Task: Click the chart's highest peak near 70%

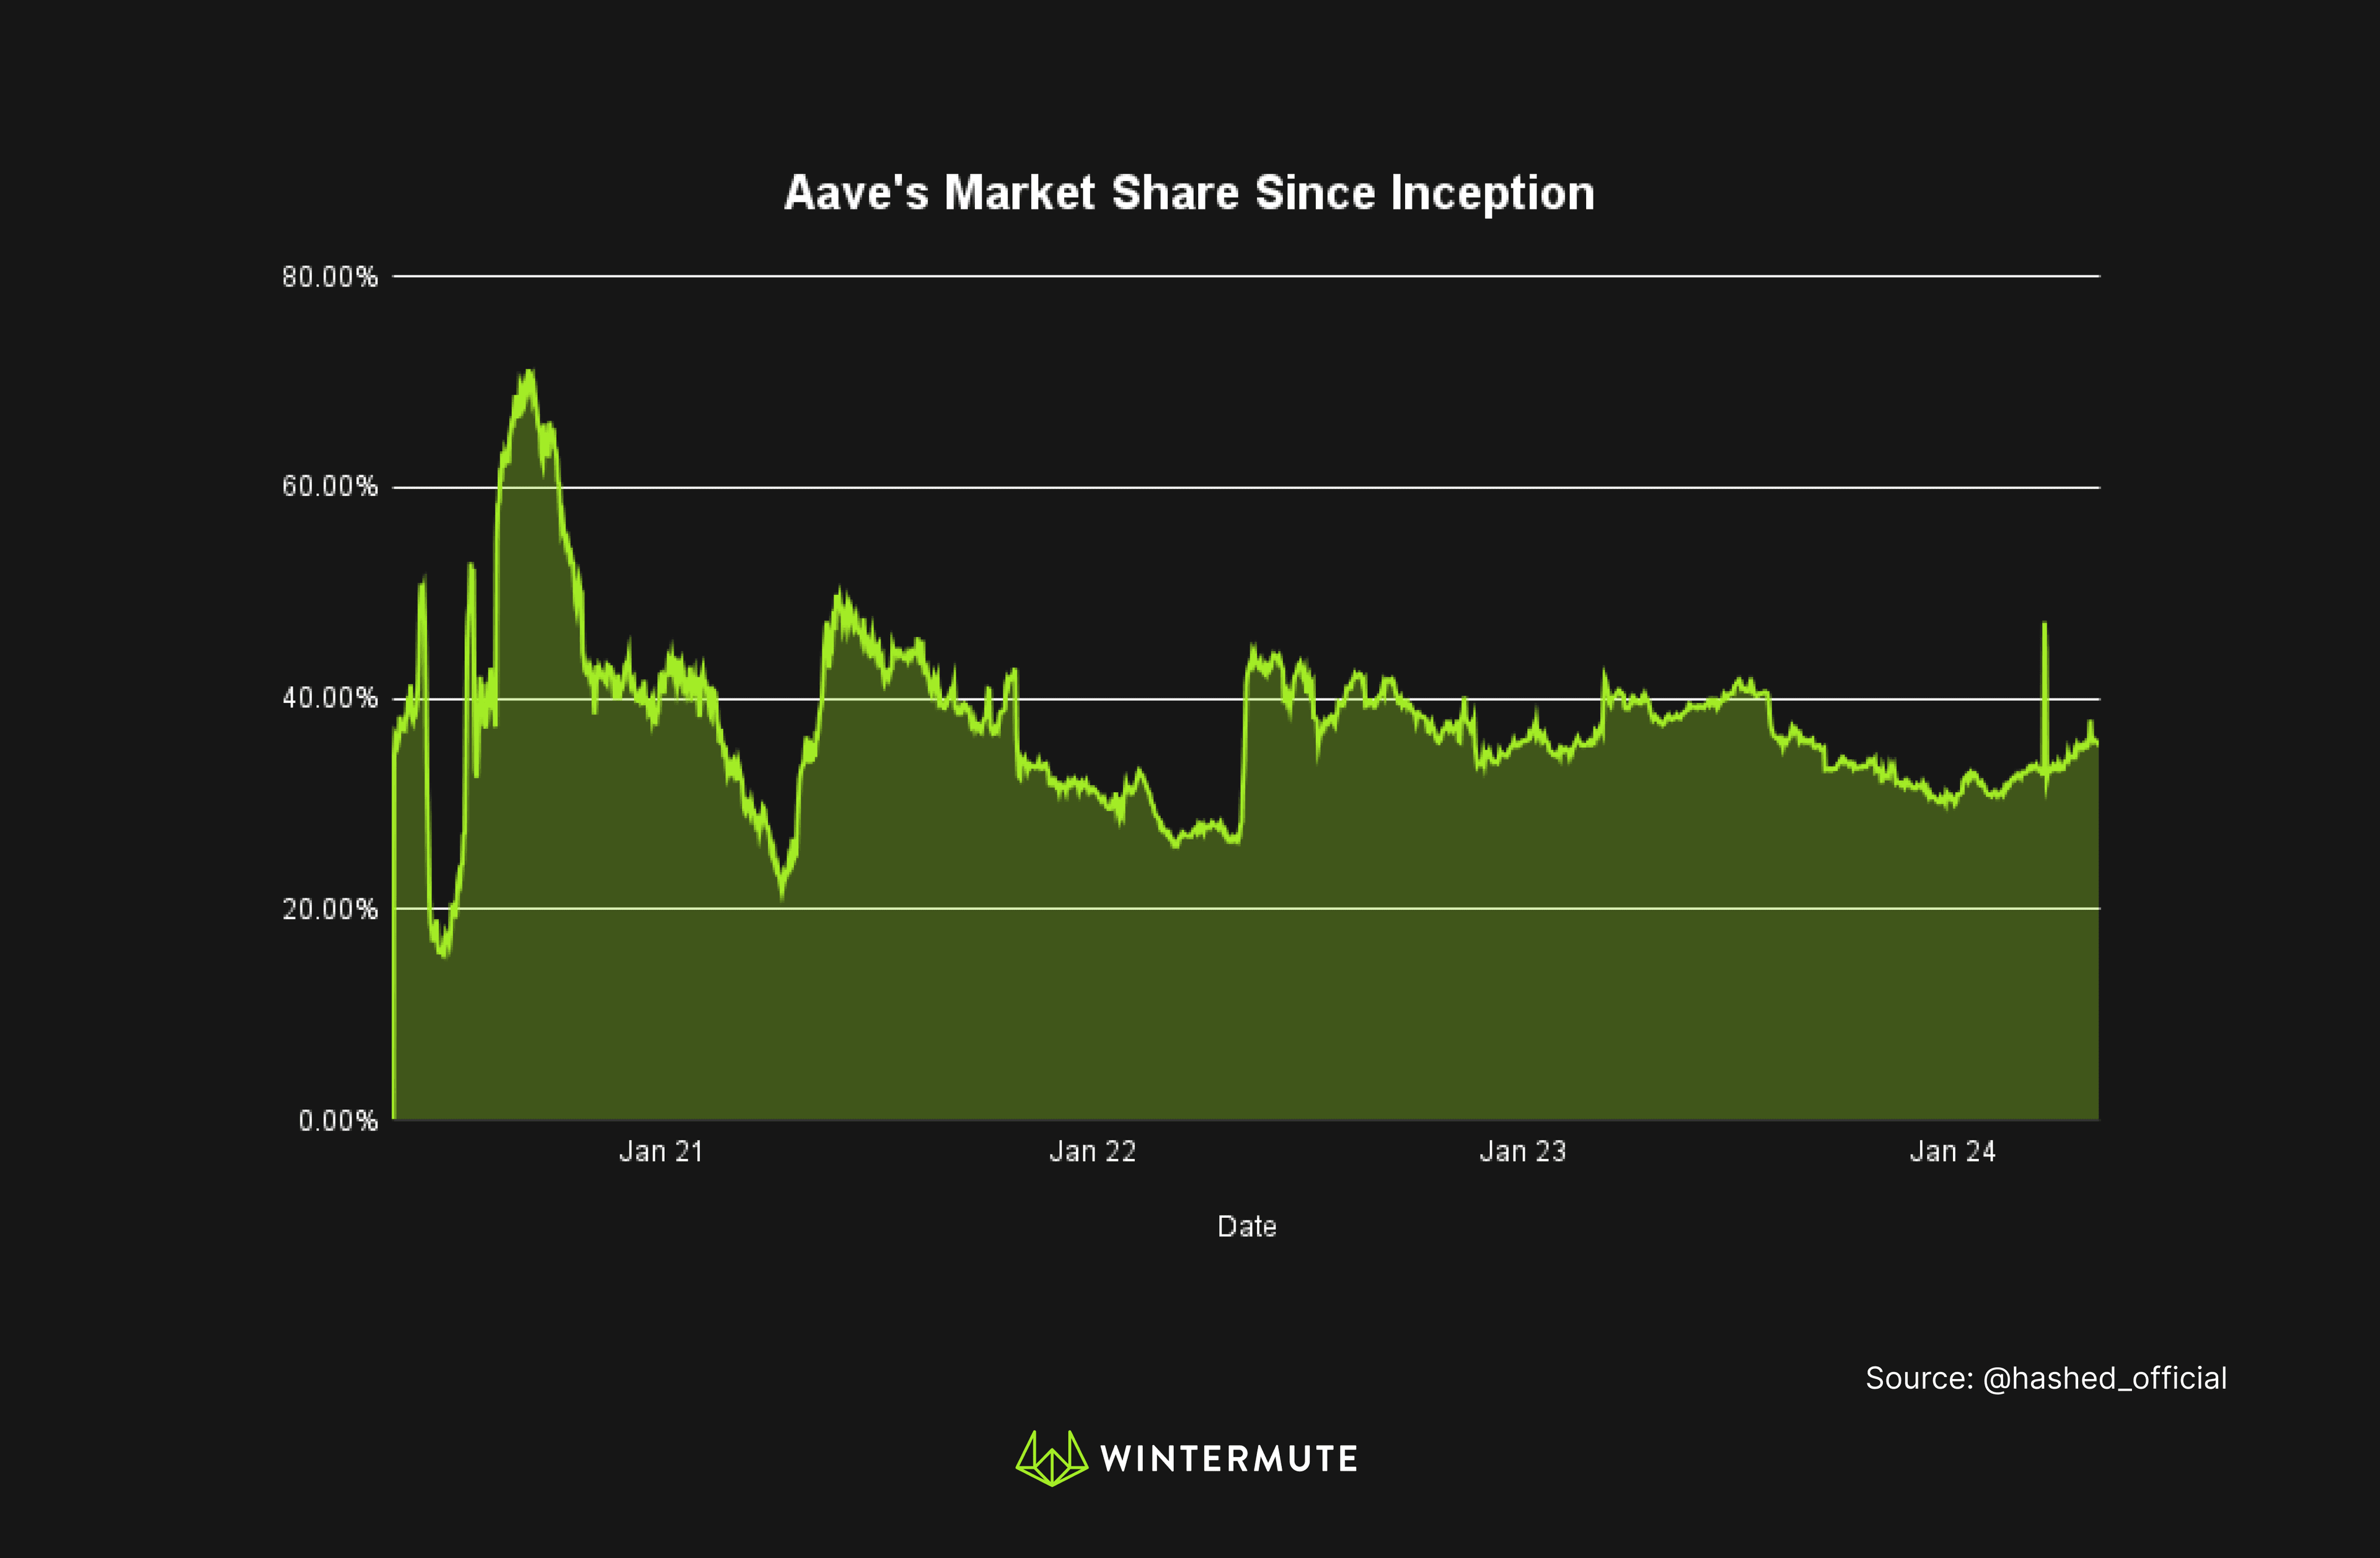Action: (x=528, y=373)
